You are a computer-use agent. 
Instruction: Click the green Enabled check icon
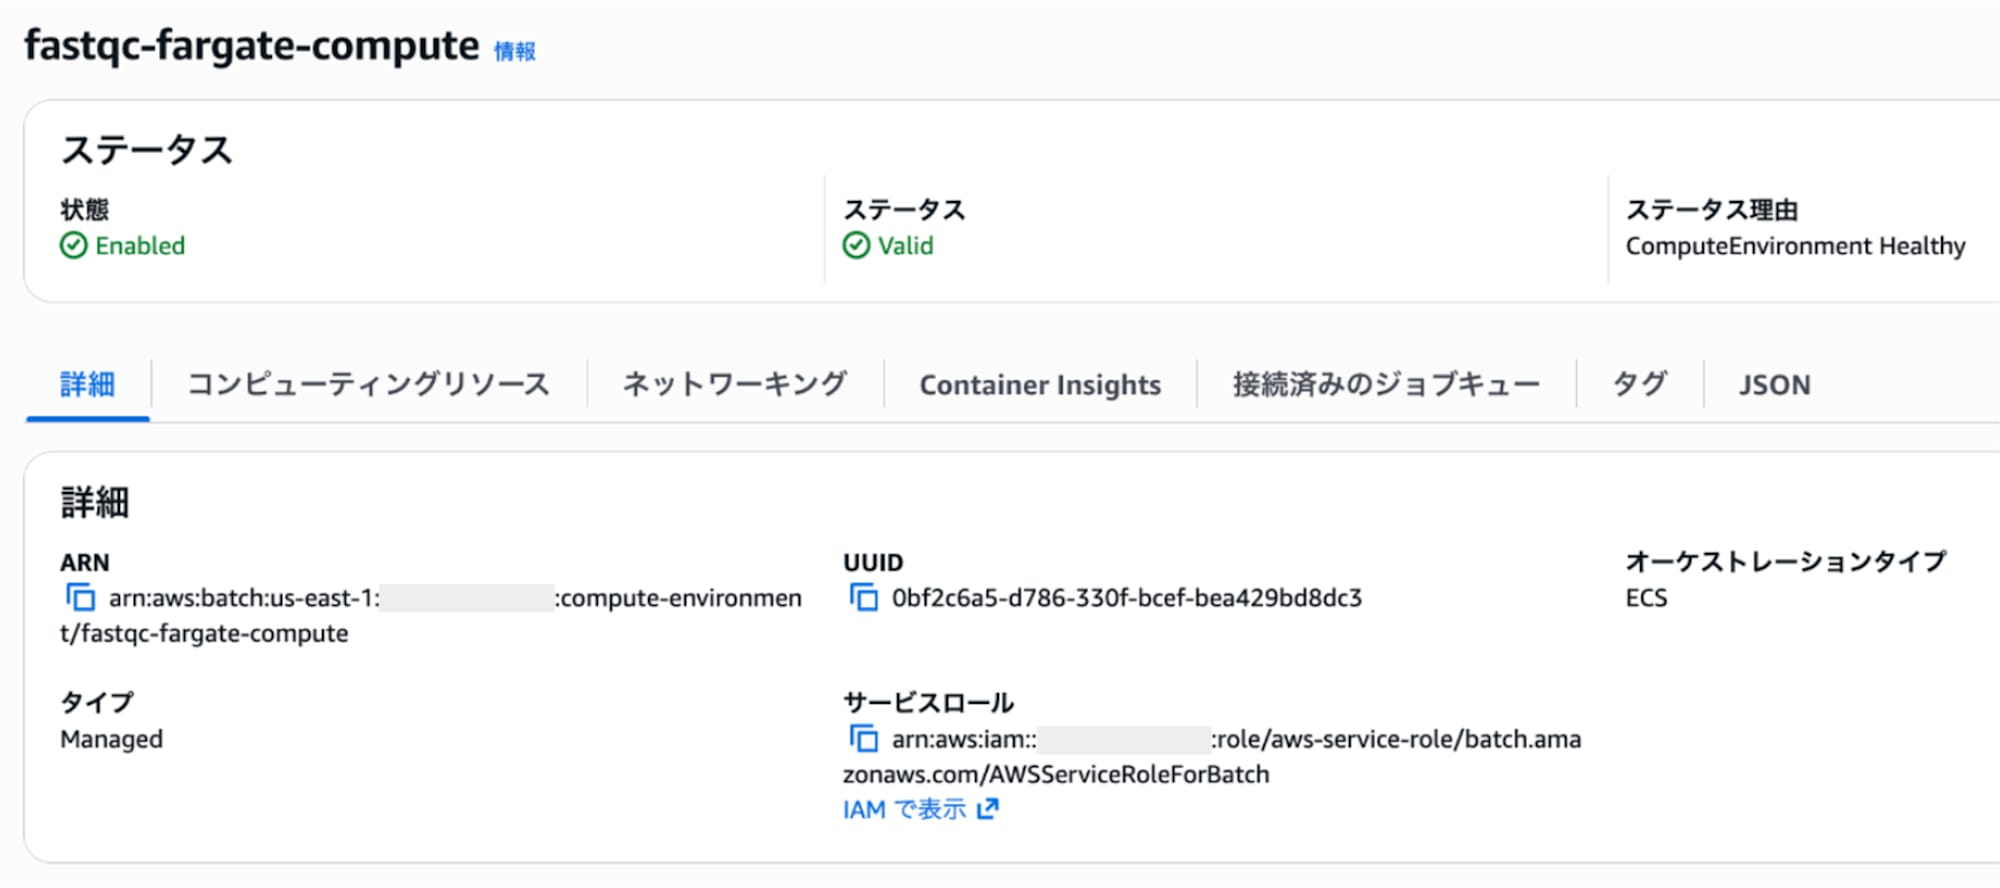pyautogui.click(x=73, y=245)
